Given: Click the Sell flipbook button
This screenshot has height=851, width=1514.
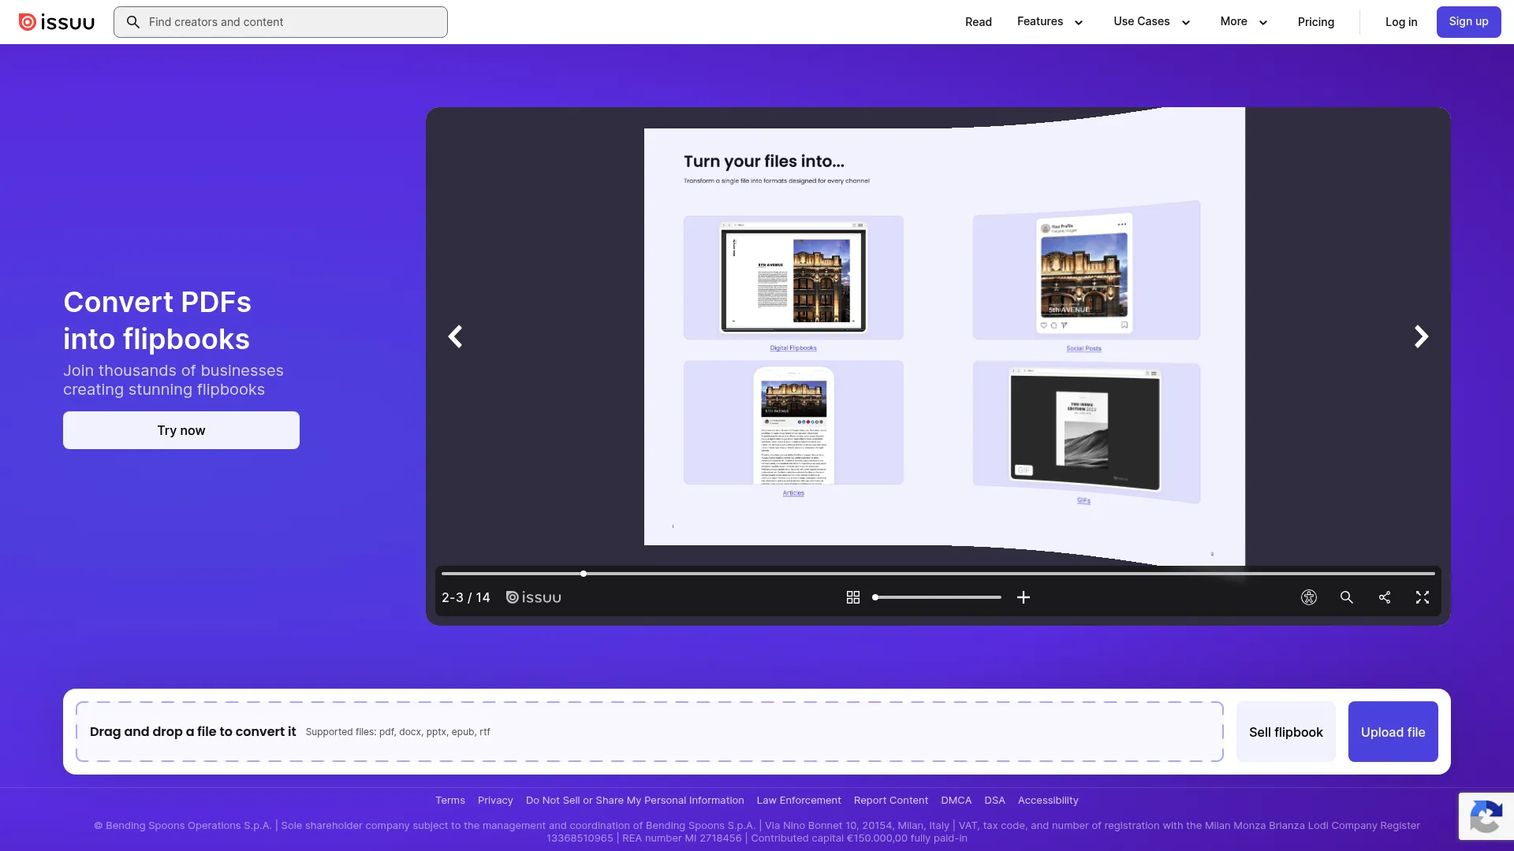Looking at the screenshot, I should coord(1286,732).
